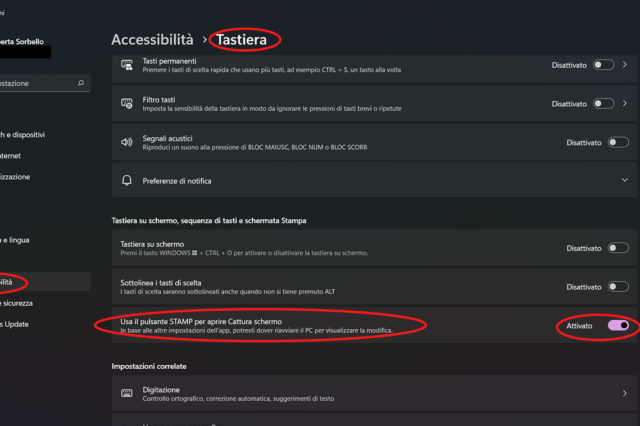Toggle the Tasti permanenti switch
This screenshot has height=426, width=640.
[x=603, y=65]
